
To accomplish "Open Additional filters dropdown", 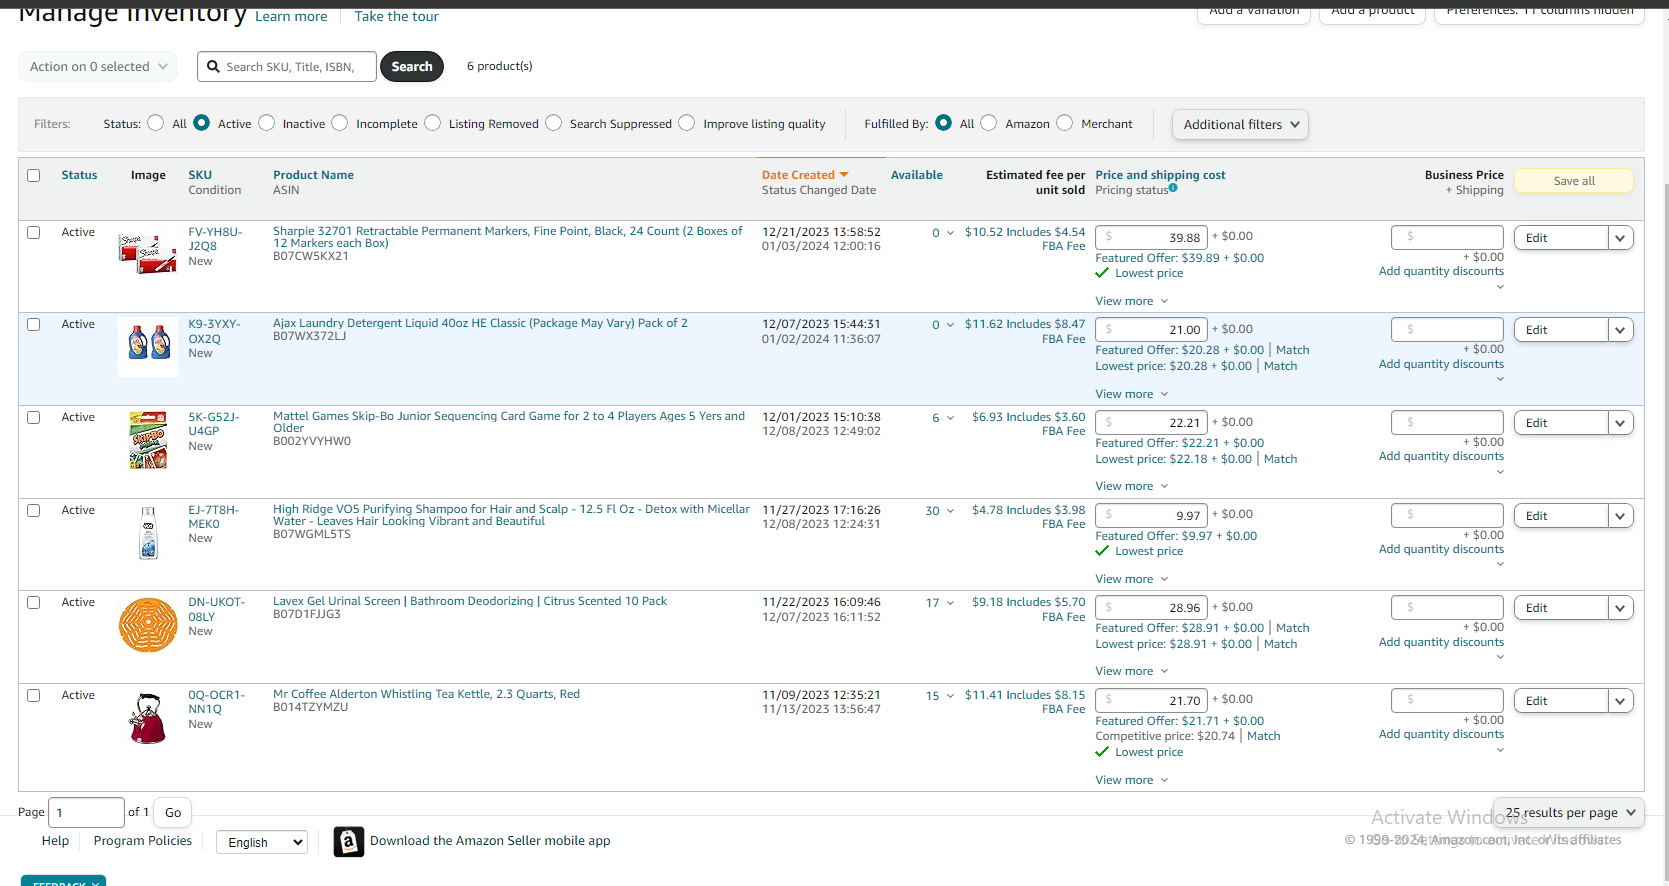I will (1240, 124).
